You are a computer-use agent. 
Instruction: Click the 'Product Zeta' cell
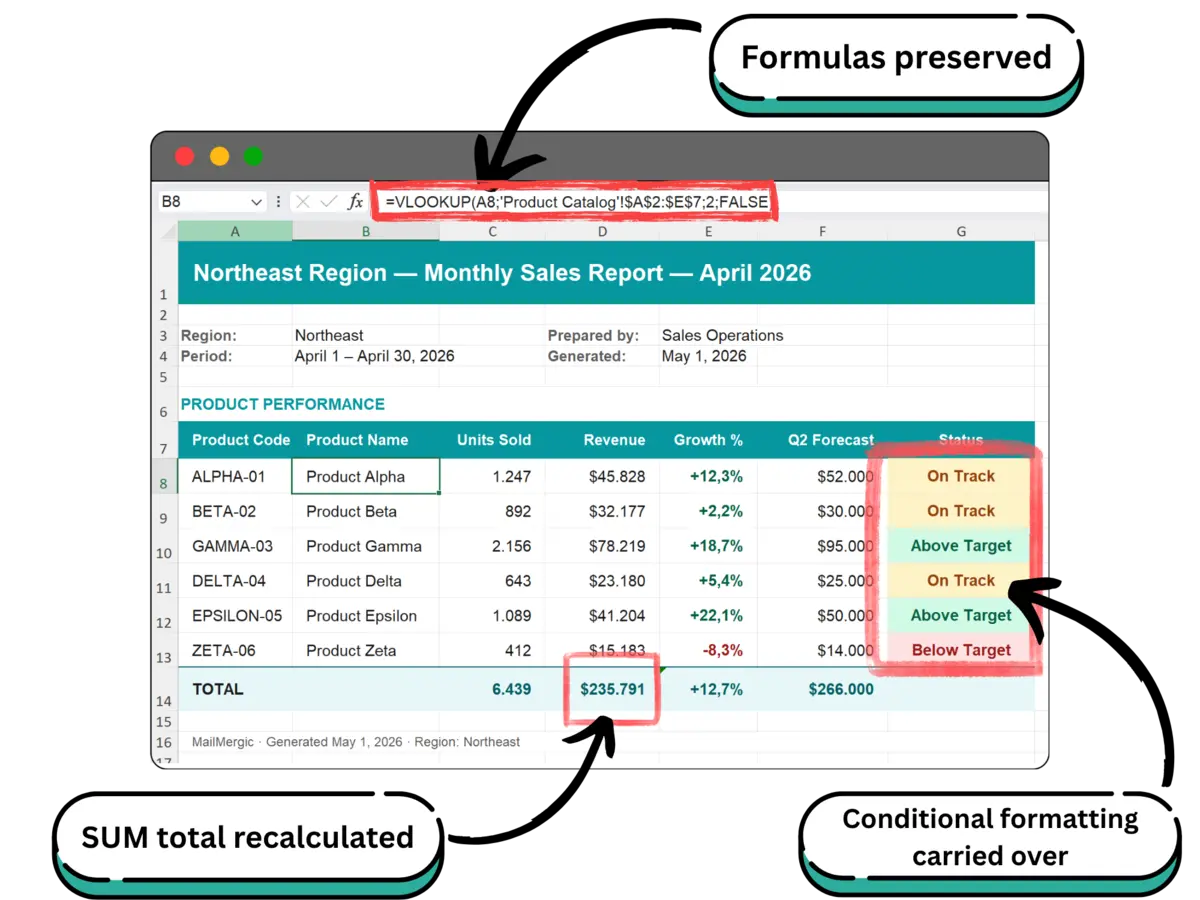coord(366,650)
